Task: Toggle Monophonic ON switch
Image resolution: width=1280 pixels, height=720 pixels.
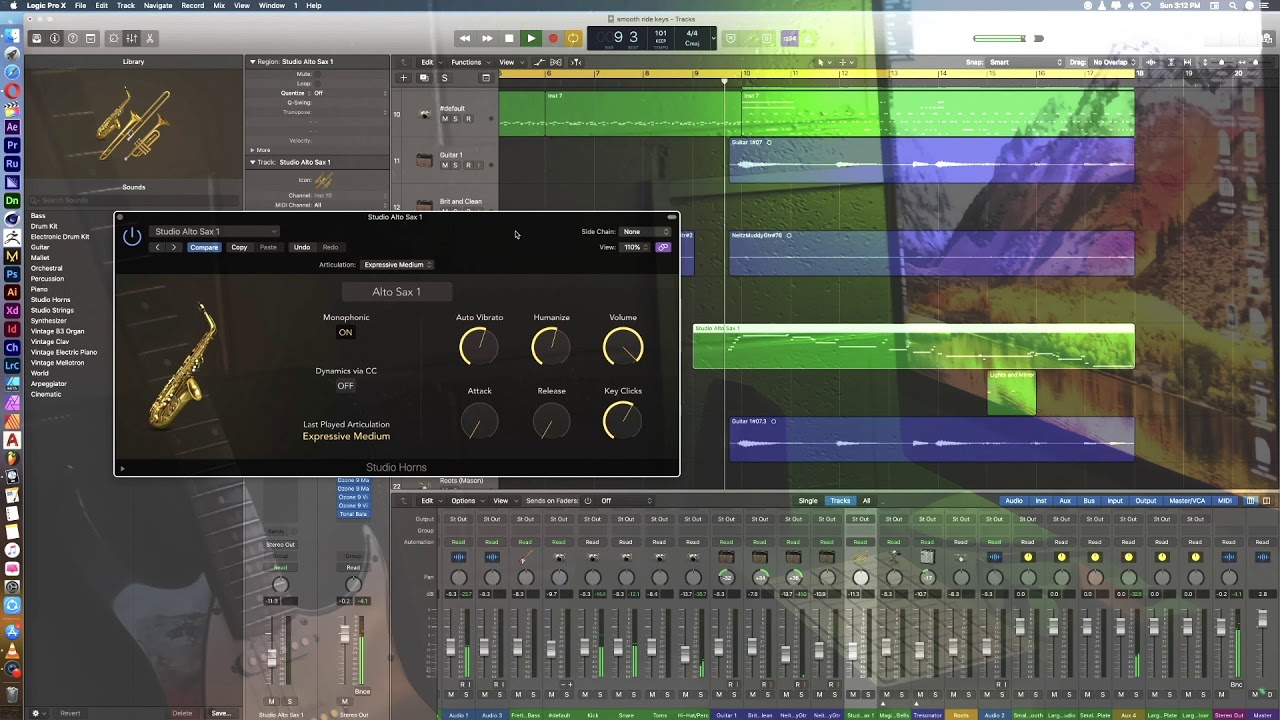Action: coord(345,332)
